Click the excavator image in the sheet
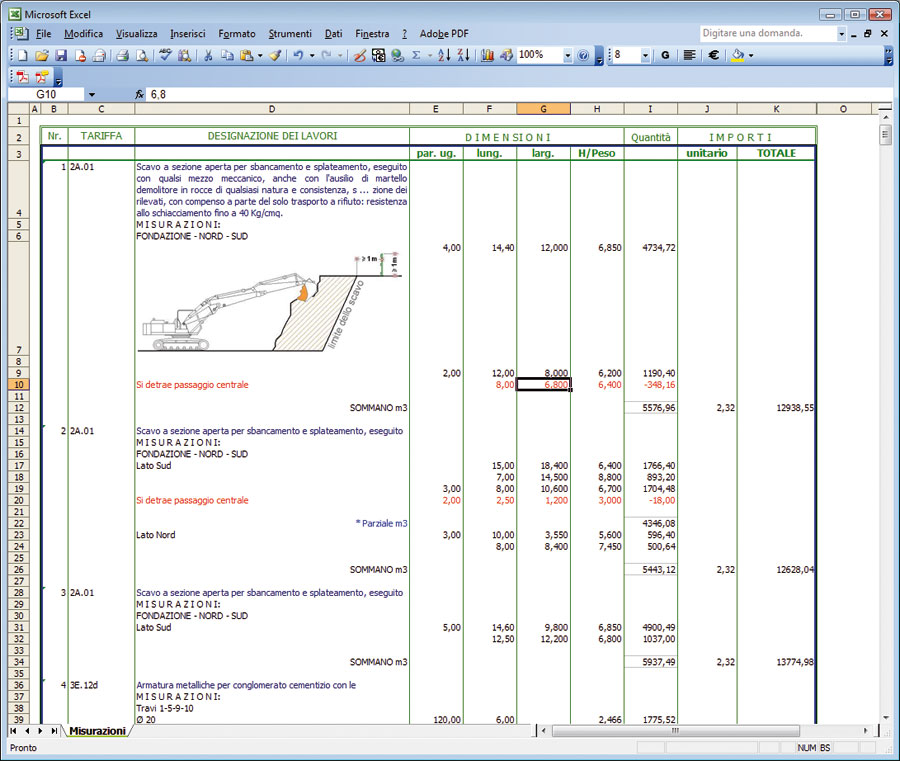The height and width of the screenshot is (761, 900). [270, 302]
